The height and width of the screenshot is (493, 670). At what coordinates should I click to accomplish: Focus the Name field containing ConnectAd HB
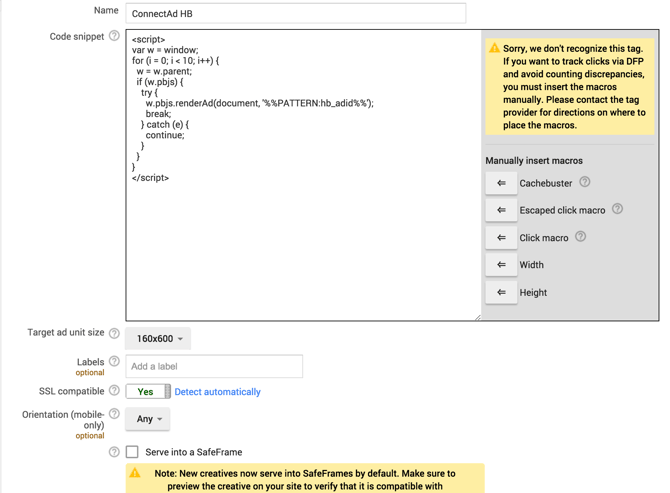point(296,14)
